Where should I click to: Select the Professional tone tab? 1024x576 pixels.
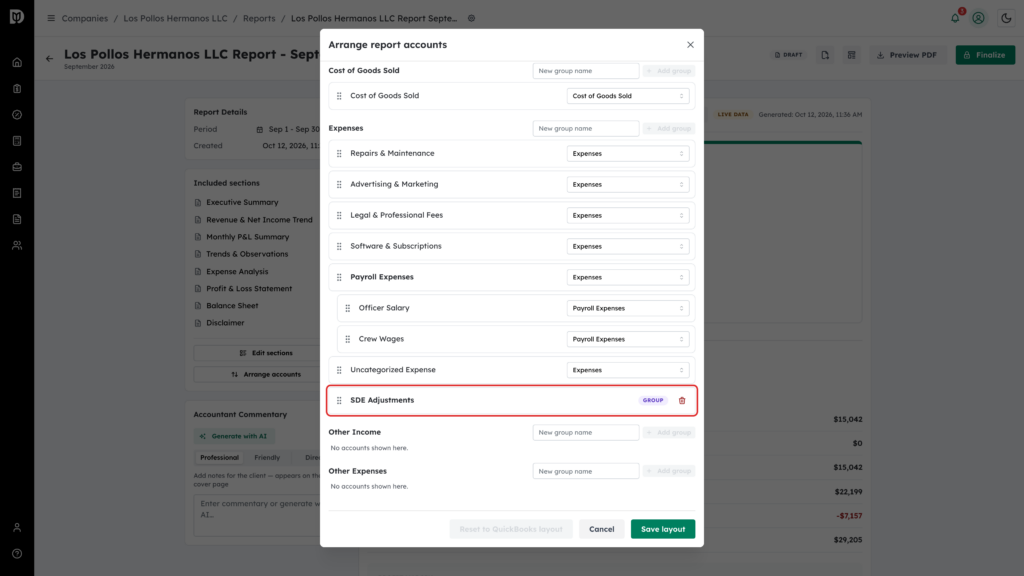click(x=219, y=458)
